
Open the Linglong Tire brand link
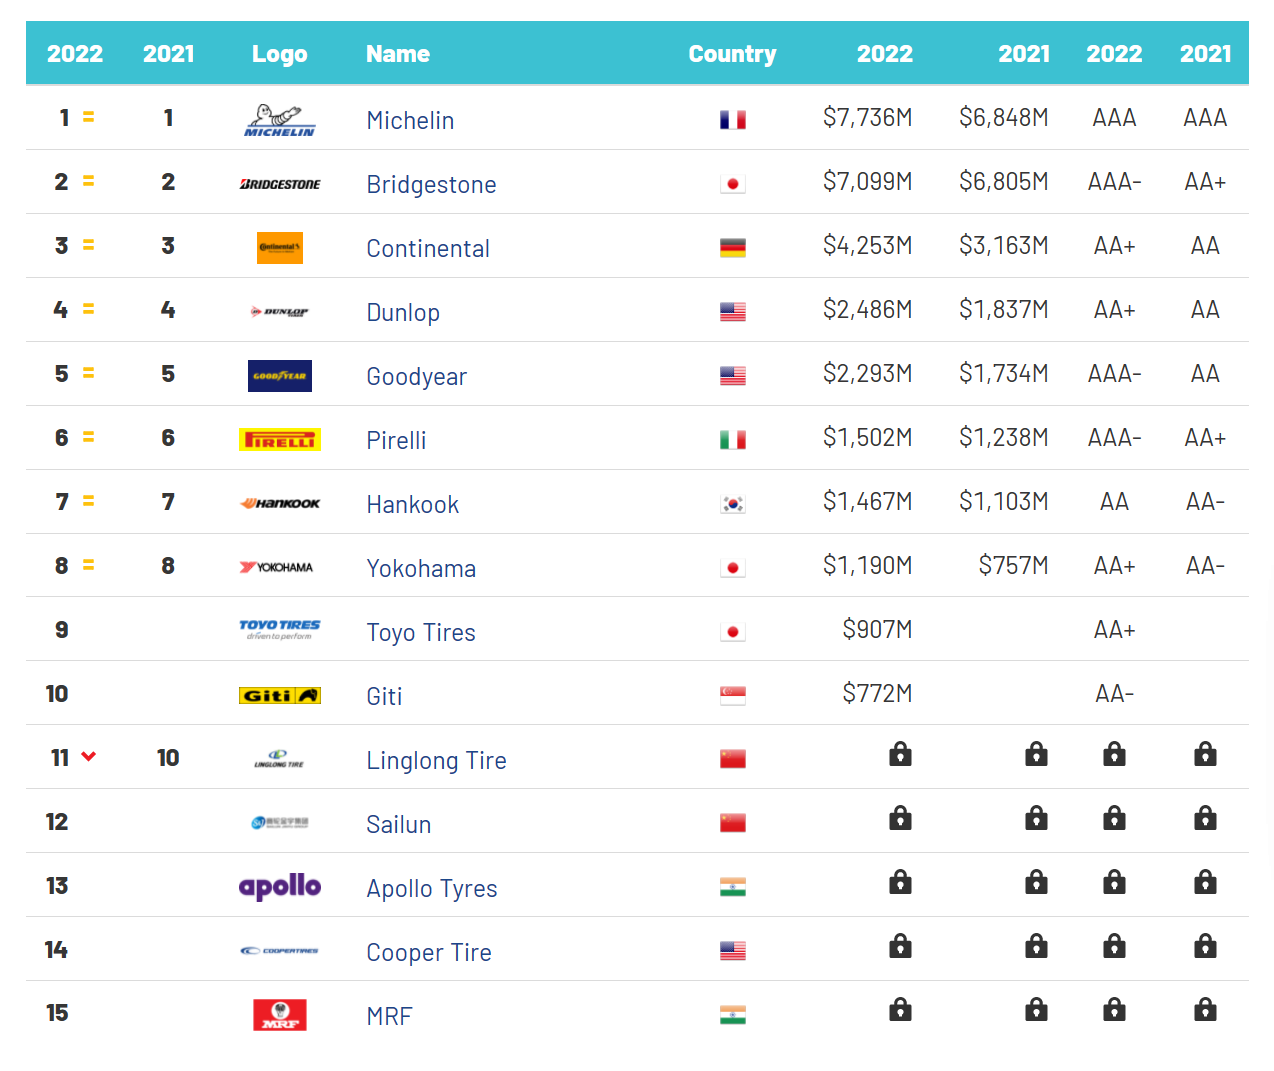(436, 760)
